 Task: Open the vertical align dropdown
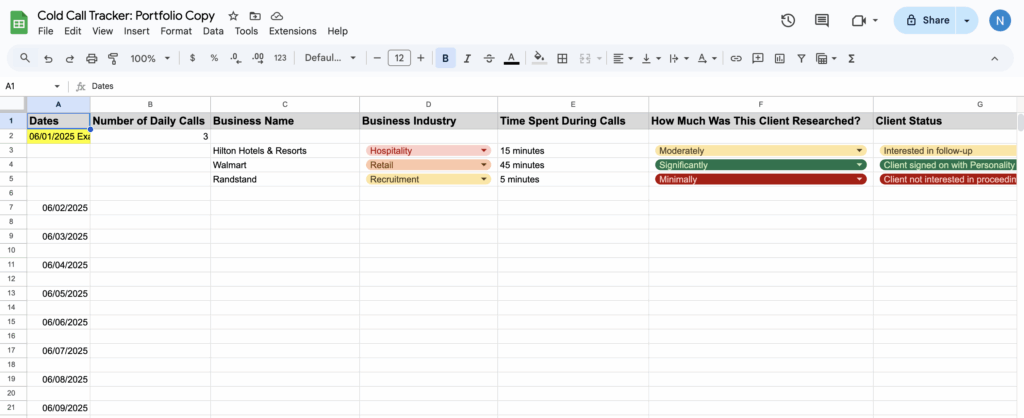(651, 58)
